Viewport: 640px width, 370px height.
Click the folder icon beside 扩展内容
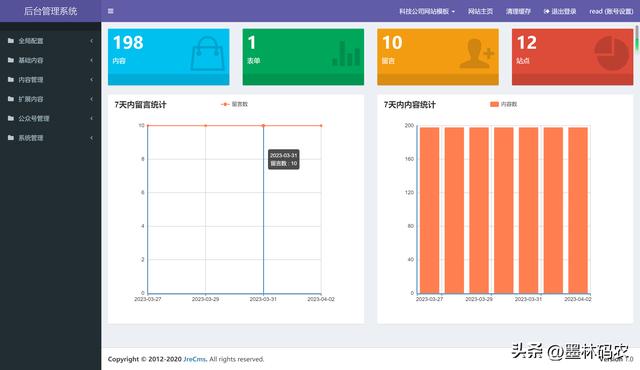pos(11,99)
